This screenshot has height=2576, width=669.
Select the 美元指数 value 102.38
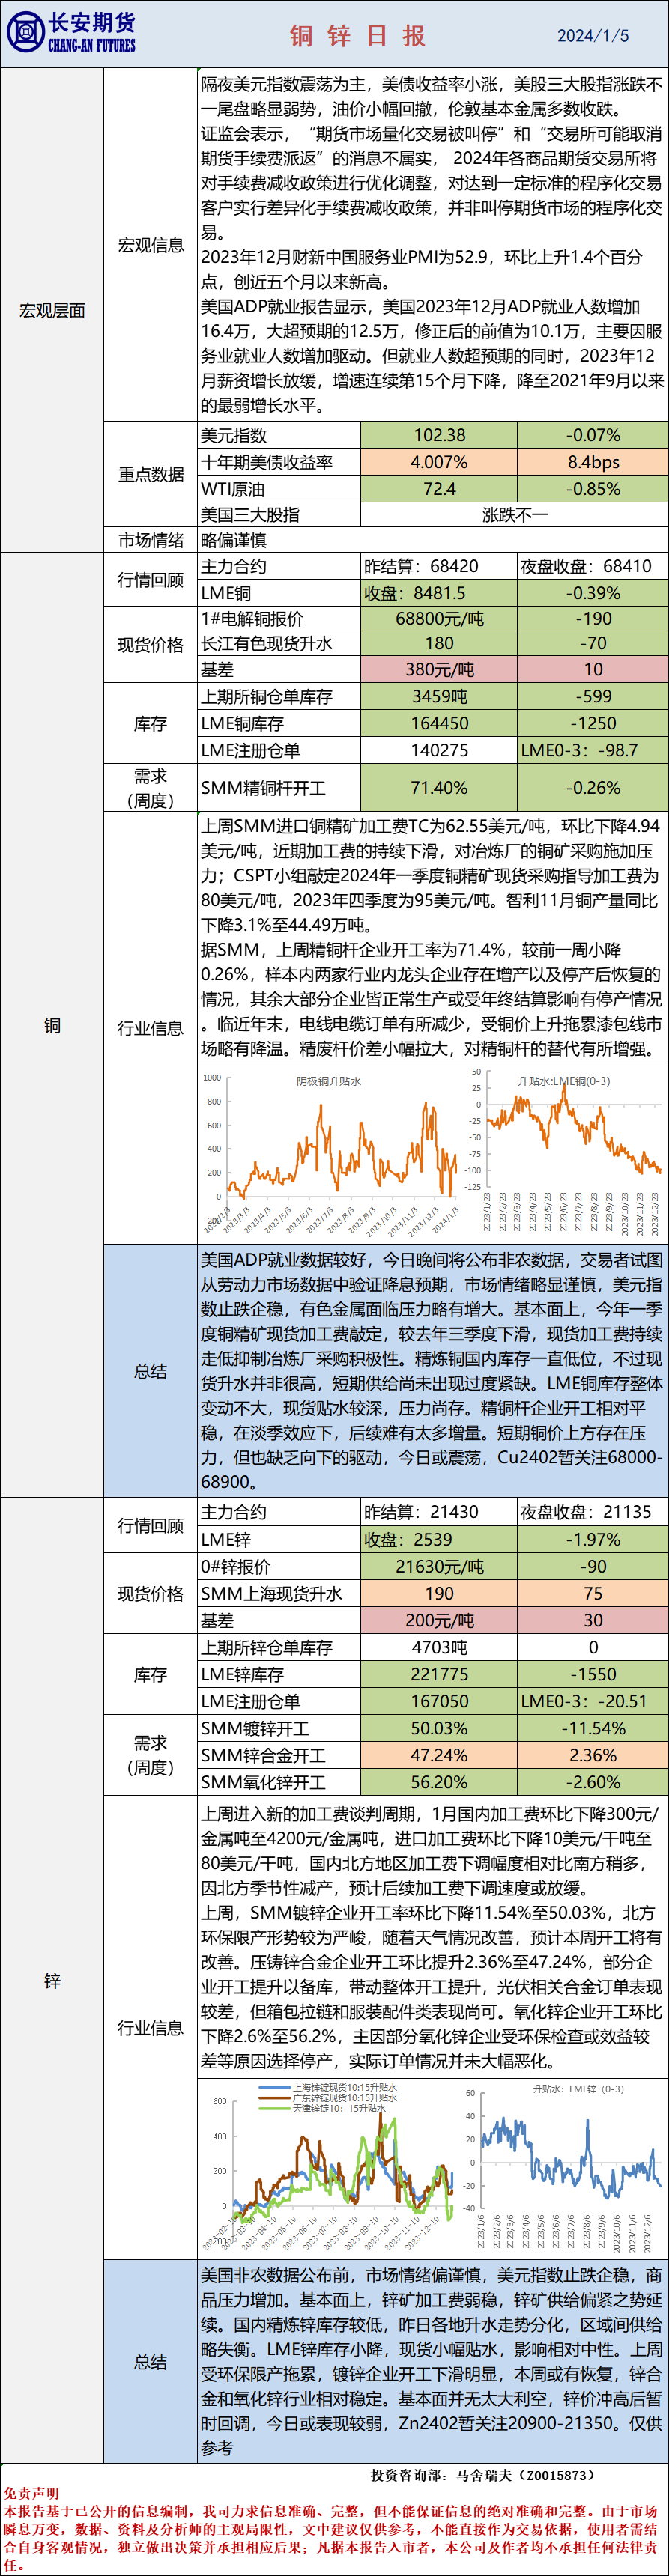pyautogui.click(x=439, y=435)
